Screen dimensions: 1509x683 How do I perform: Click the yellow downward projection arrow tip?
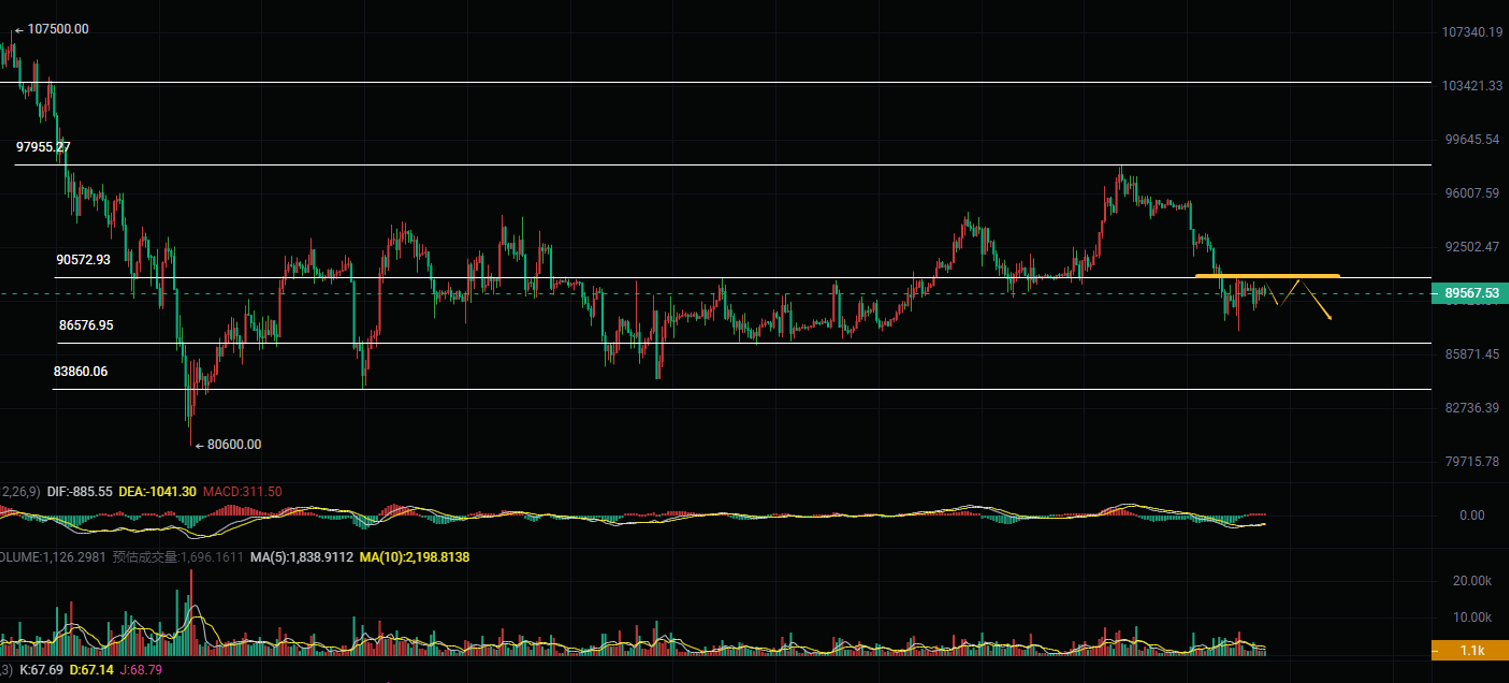1329,318
